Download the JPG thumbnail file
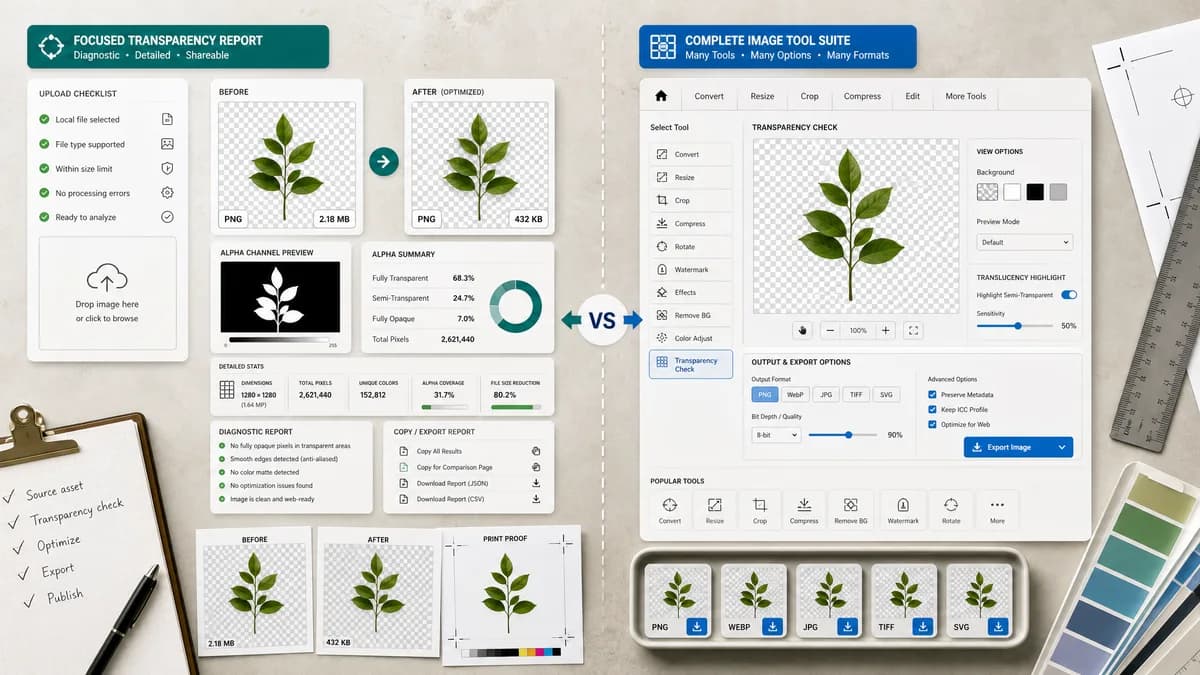 pos(847,627)
